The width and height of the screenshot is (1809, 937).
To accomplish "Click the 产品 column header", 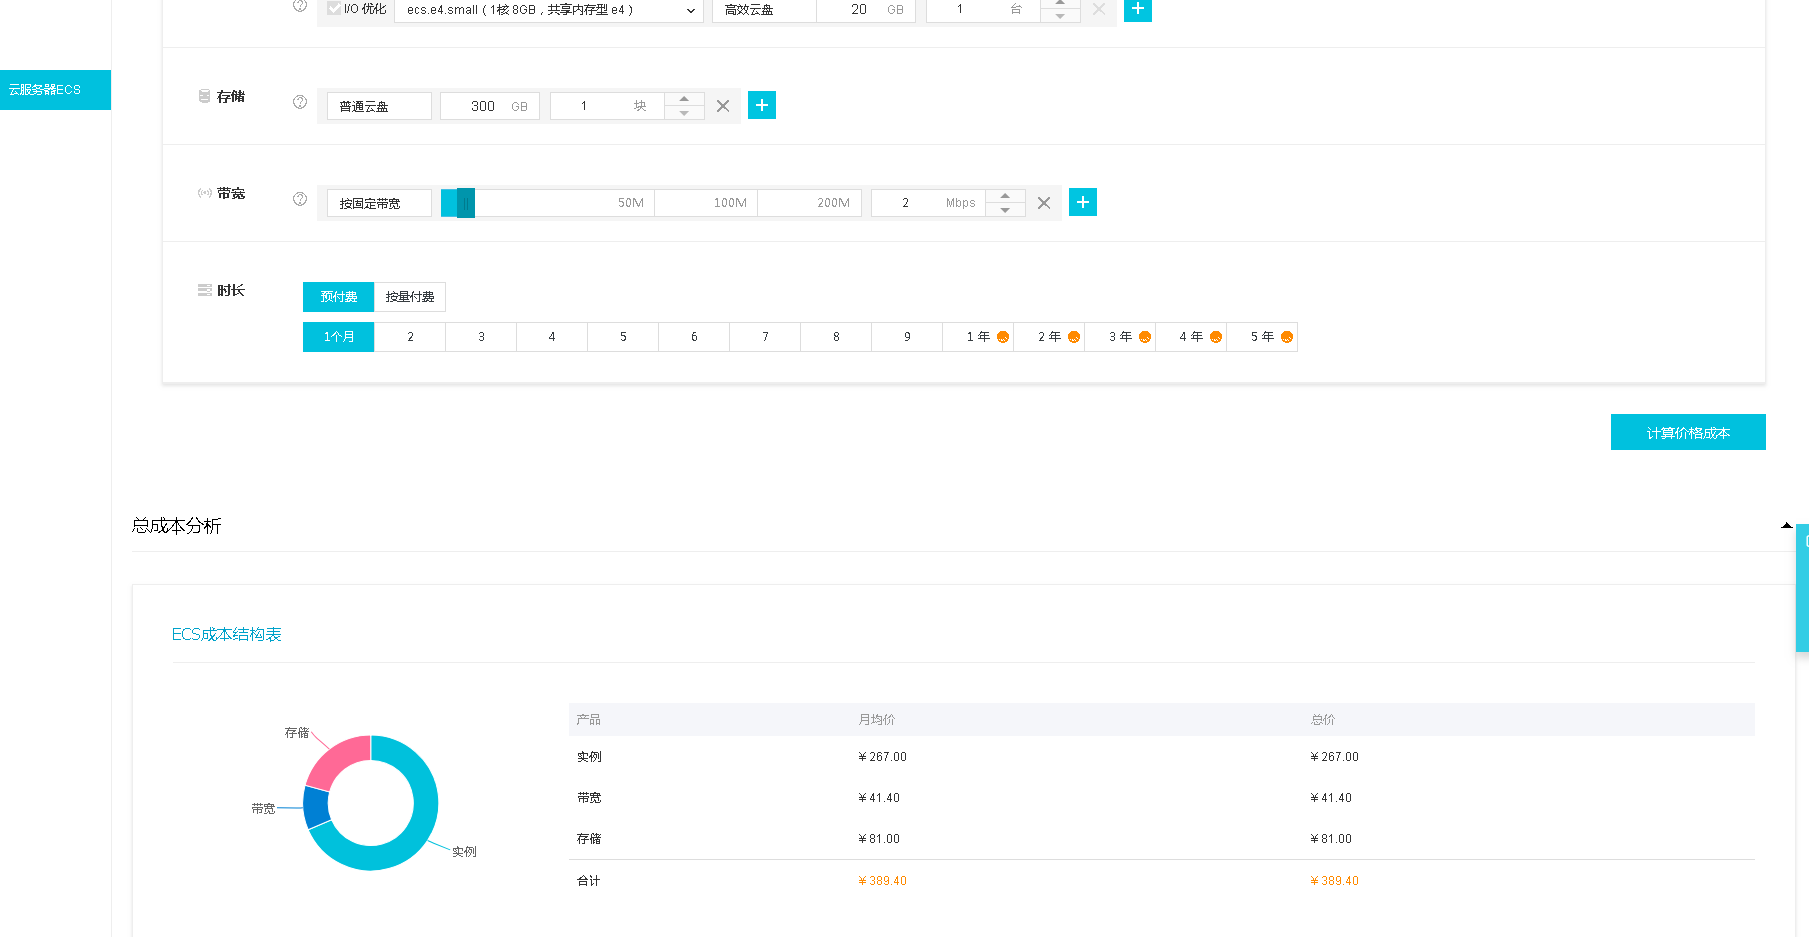I will pyautogui.click(x=589, y=720).
